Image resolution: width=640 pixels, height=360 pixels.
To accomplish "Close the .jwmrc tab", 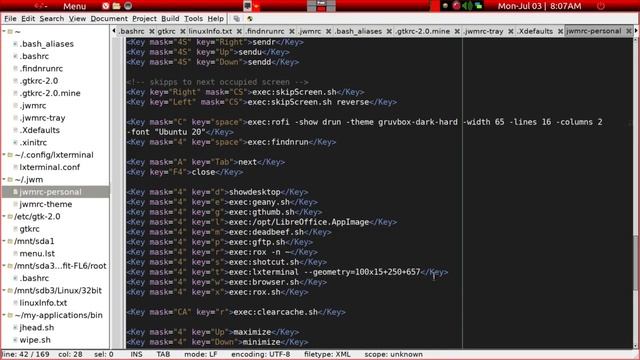I will point(328,31).
